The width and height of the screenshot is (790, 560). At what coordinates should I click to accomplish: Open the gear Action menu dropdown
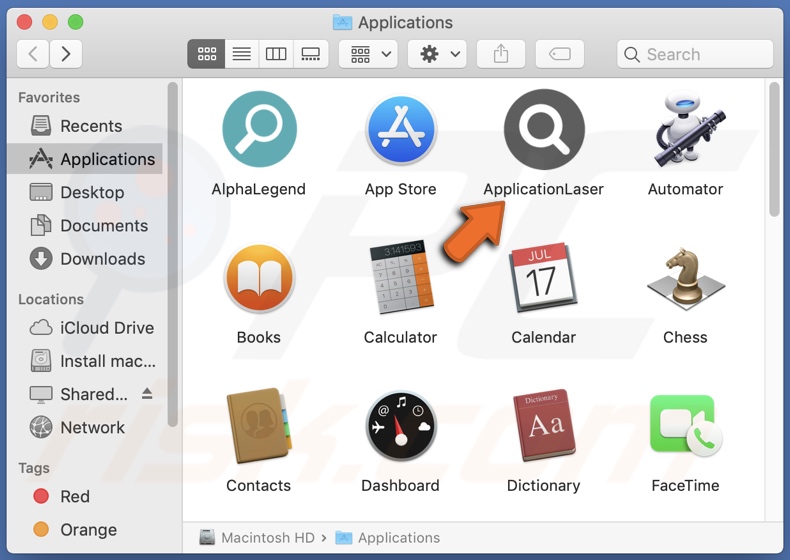coord(437,54)
